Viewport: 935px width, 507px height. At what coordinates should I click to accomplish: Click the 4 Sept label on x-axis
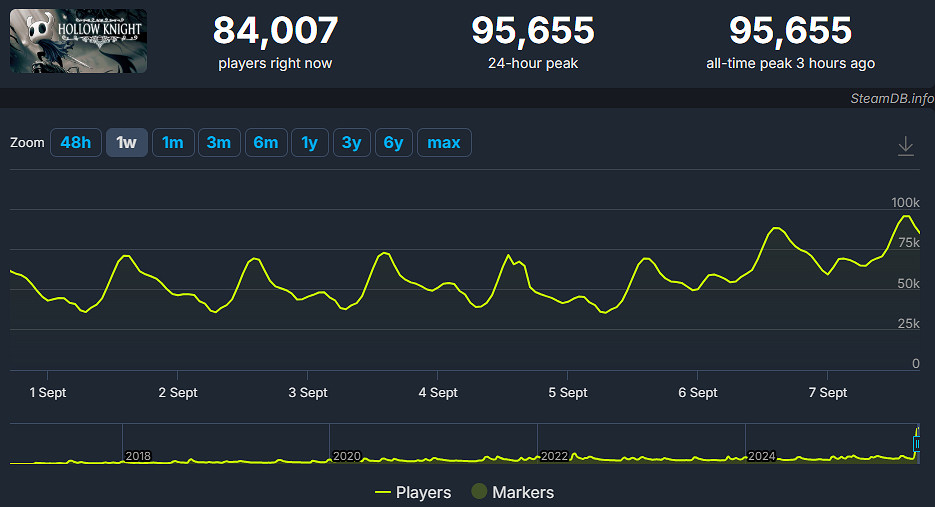[x=438, y=393]
